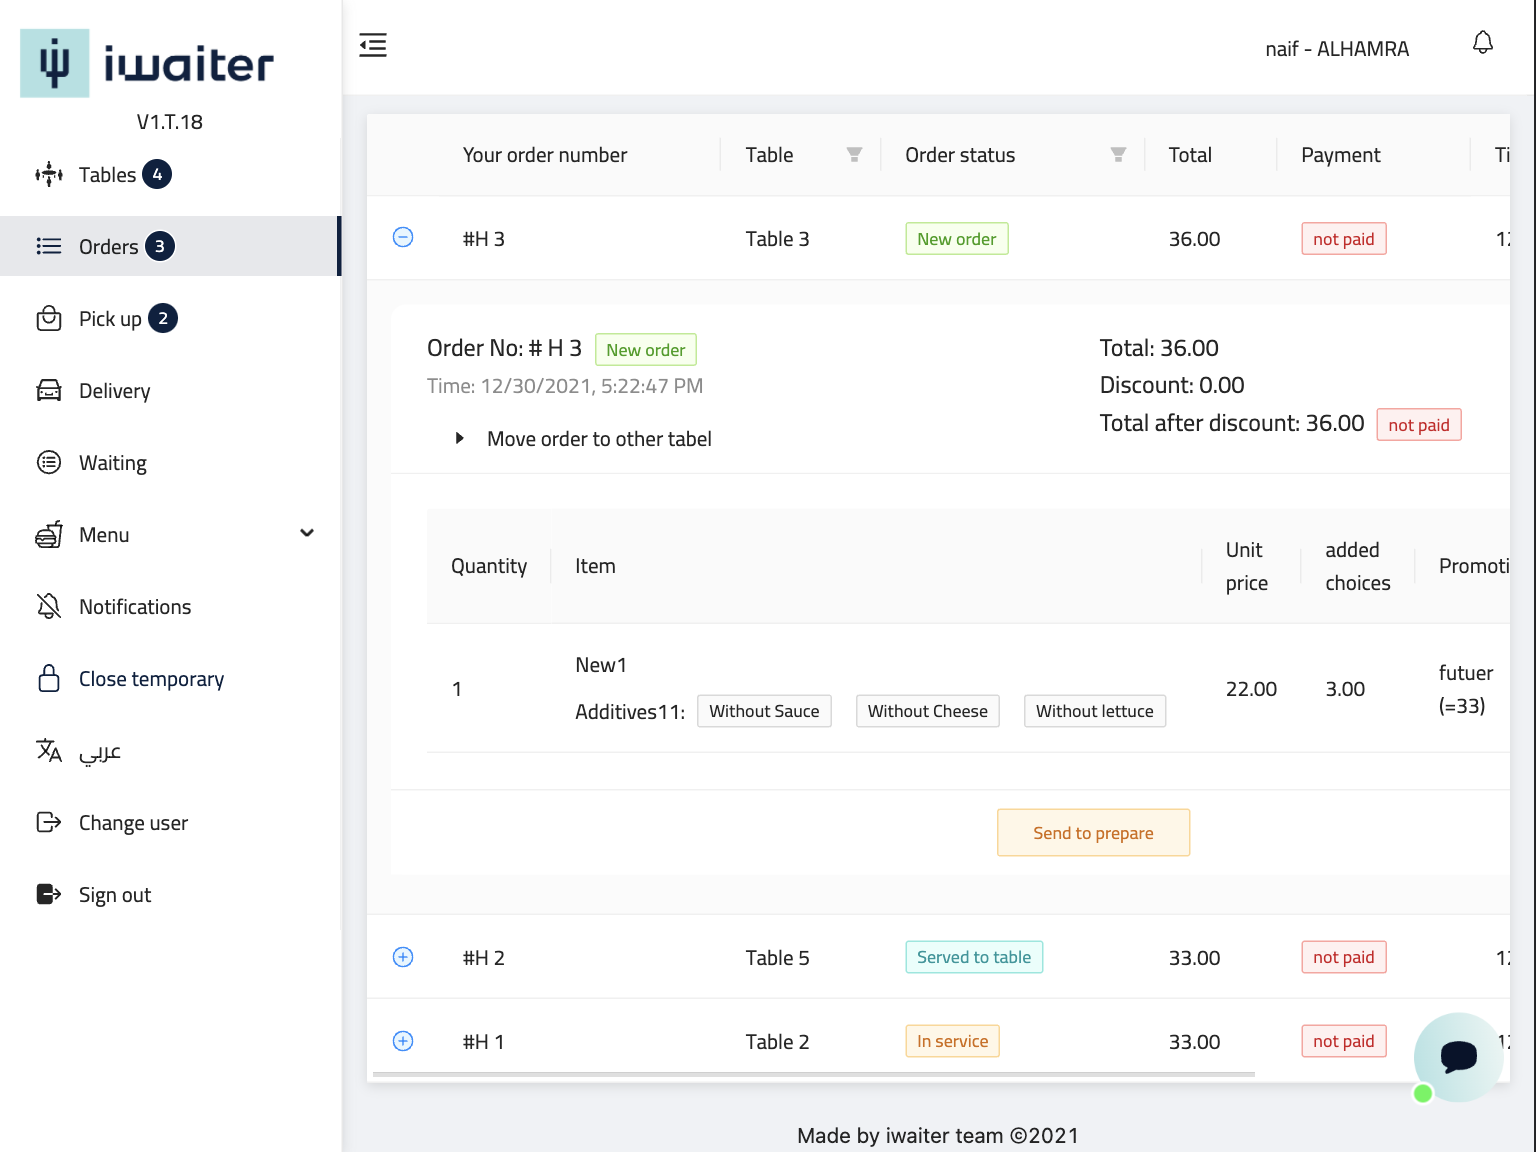Screen dimensions: 1536x1152
Task: Click Sign out in sidebar
Action: click(x=114, y=895)
